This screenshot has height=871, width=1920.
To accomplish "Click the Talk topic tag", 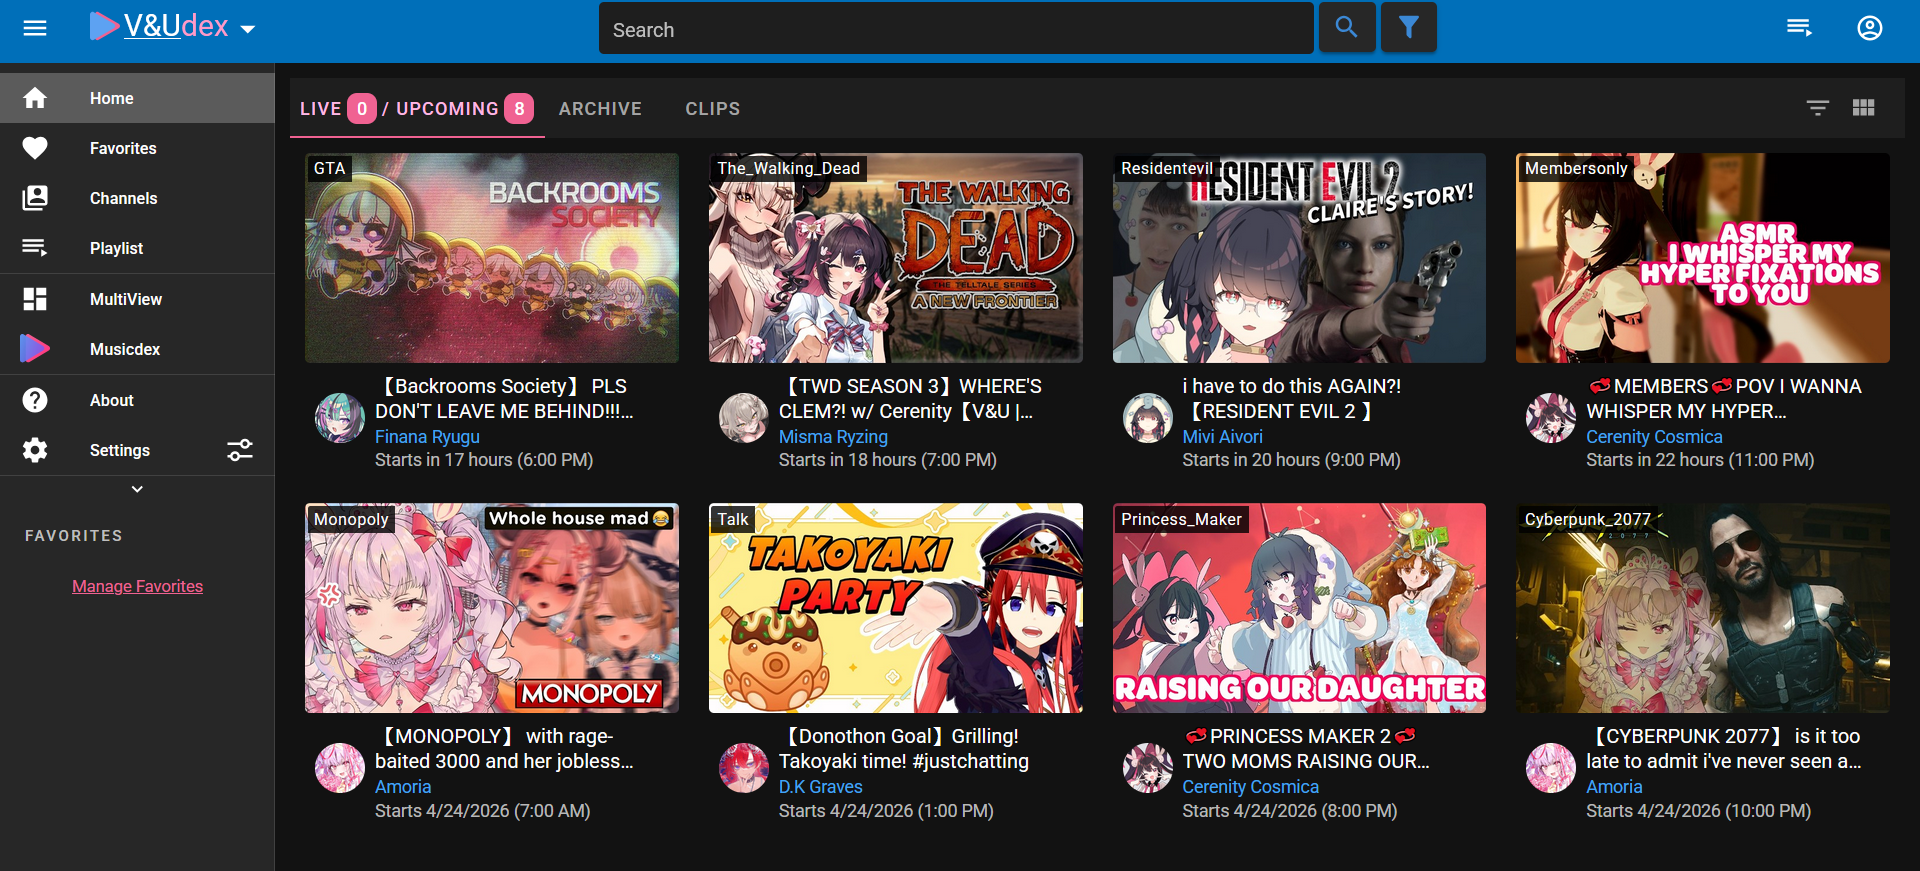I will click(733, 519).
